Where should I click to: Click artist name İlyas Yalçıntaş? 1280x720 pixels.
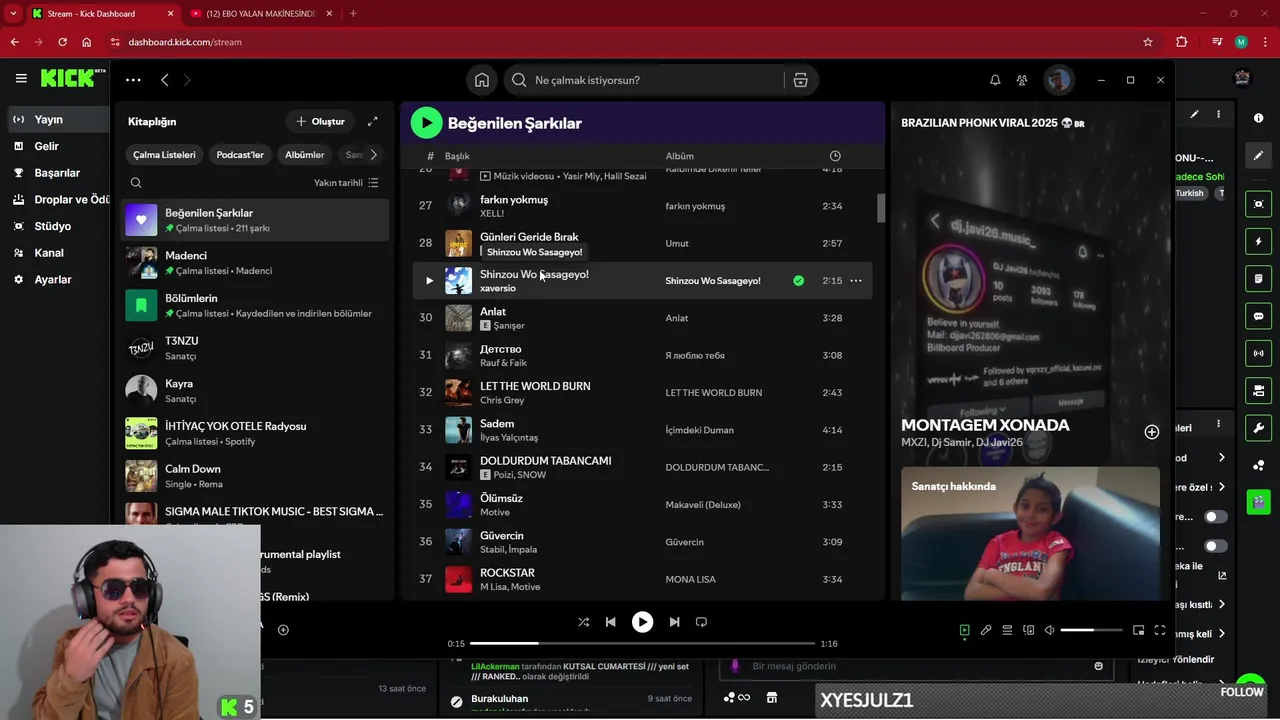coord(509,438)
